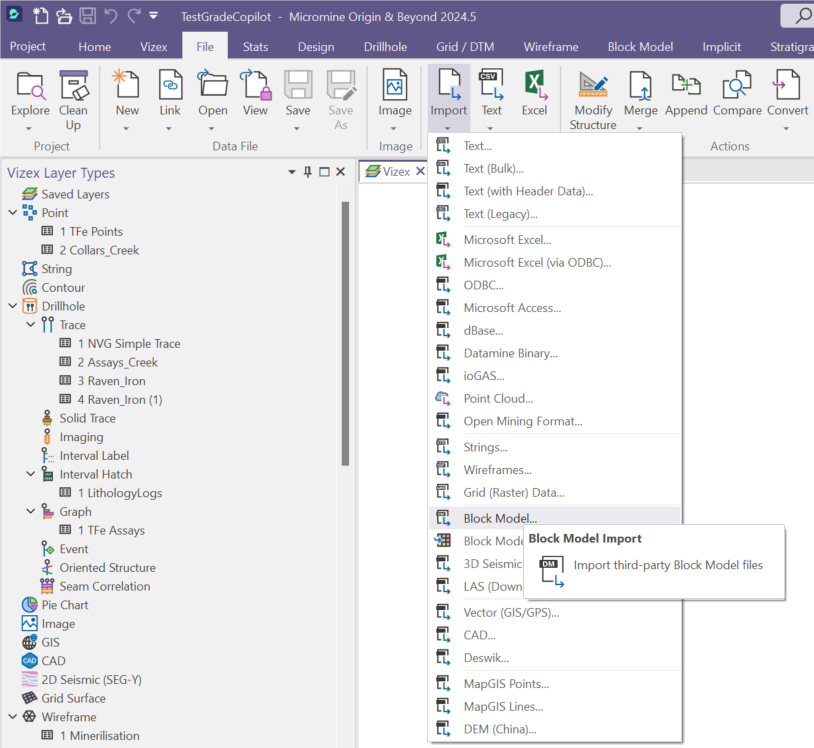This screenshot has height=748, width=814.
Task: Select Point Cloud... import option
Action: (x=497, y=398)
